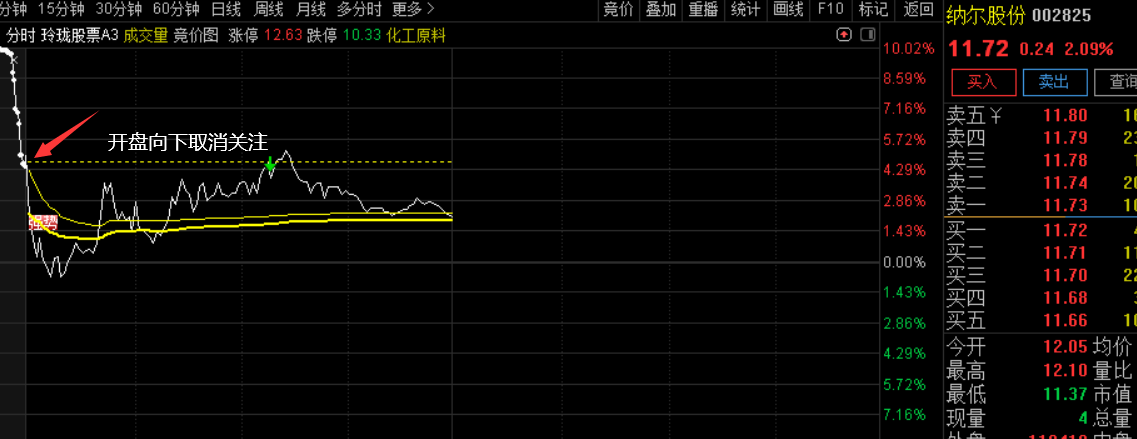Switch to 60分钟 chart period
This screenshot has width=1137, height=439.
coord(177,10)
